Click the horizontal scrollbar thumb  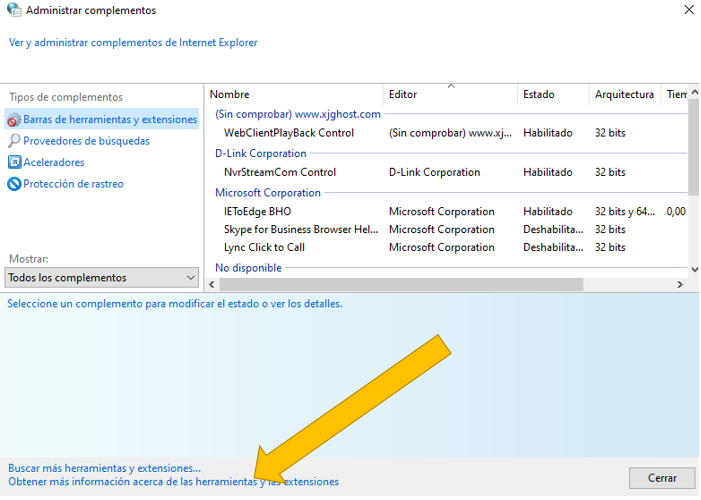[401, 284]
